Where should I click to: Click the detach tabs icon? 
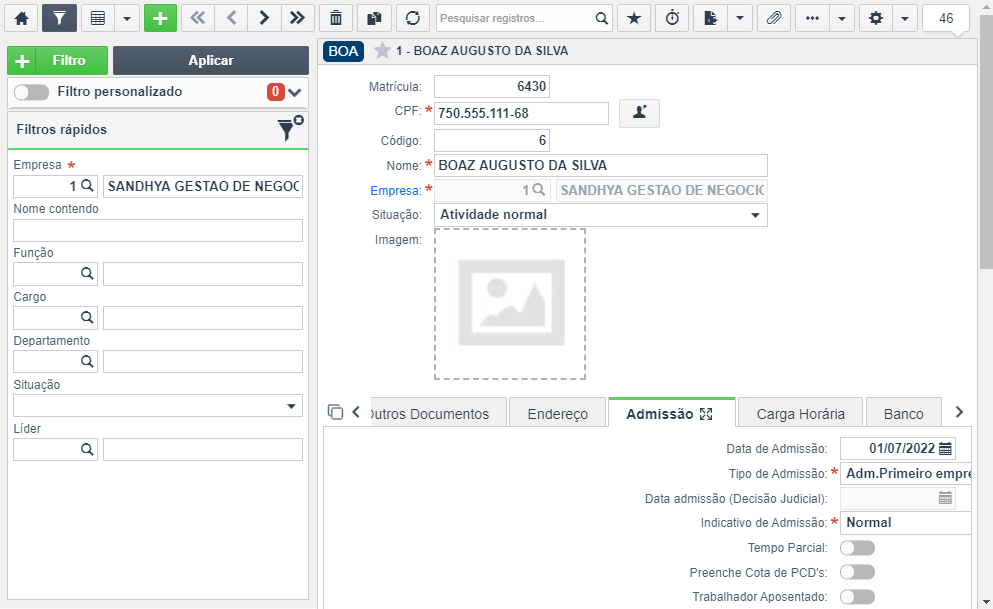[336, 412]
